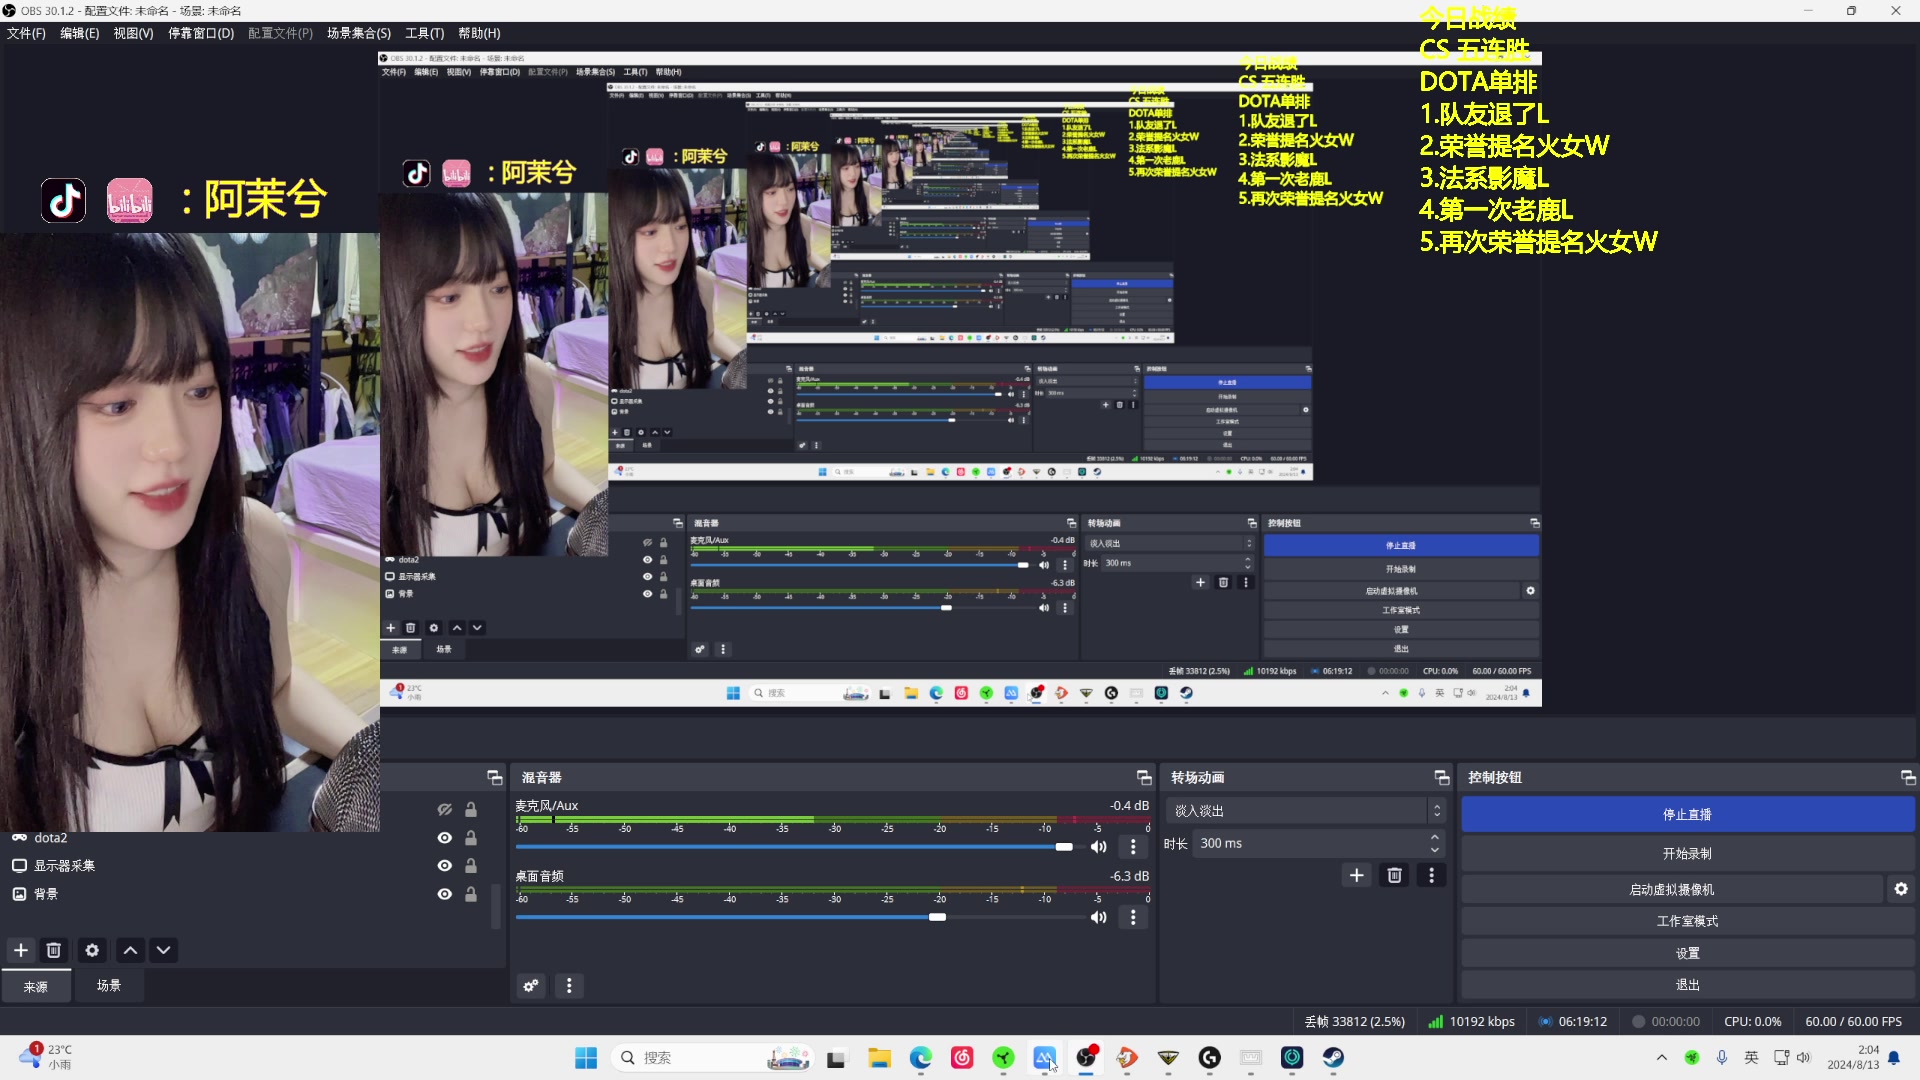This screenshot has height=1080, width=1920.
Task: Open the 帮助(H) menu
Action: [x=479, y=33]
